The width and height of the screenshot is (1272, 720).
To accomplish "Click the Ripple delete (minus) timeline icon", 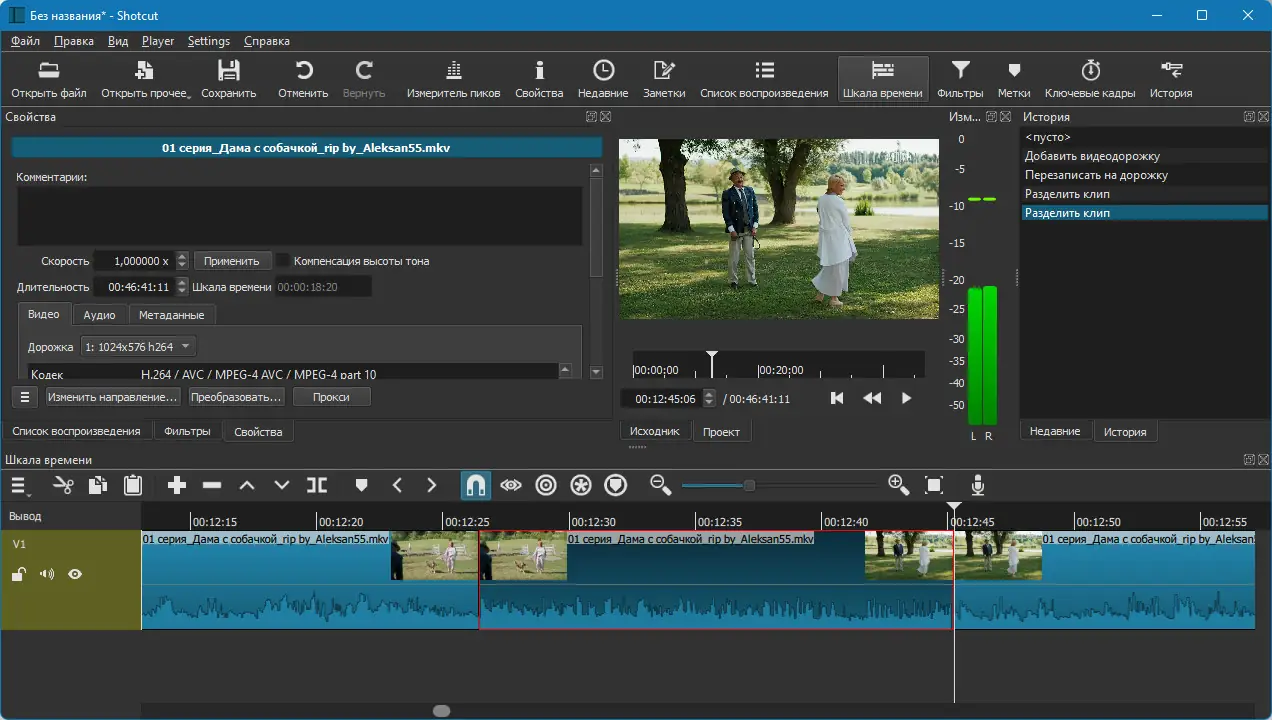I will click(212, 485).
